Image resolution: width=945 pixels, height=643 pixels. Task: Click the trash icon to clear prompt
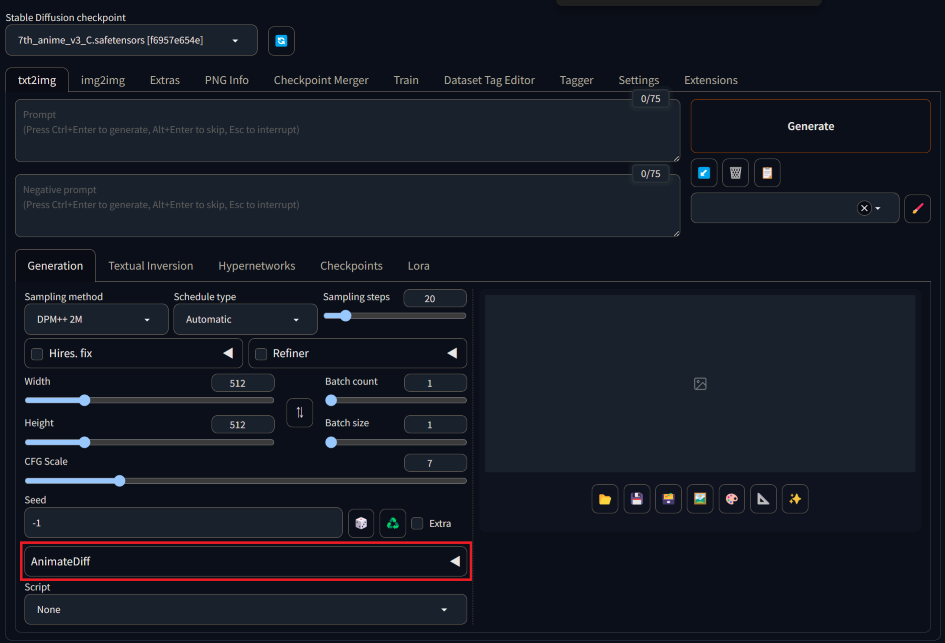(736, 173)
